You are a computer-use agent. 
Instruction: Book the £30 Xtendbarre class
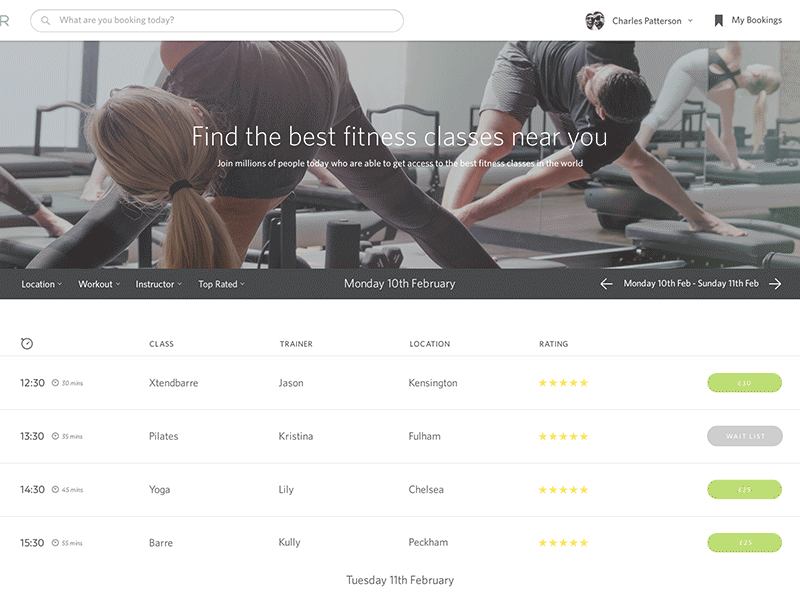(x=744, y=382)
